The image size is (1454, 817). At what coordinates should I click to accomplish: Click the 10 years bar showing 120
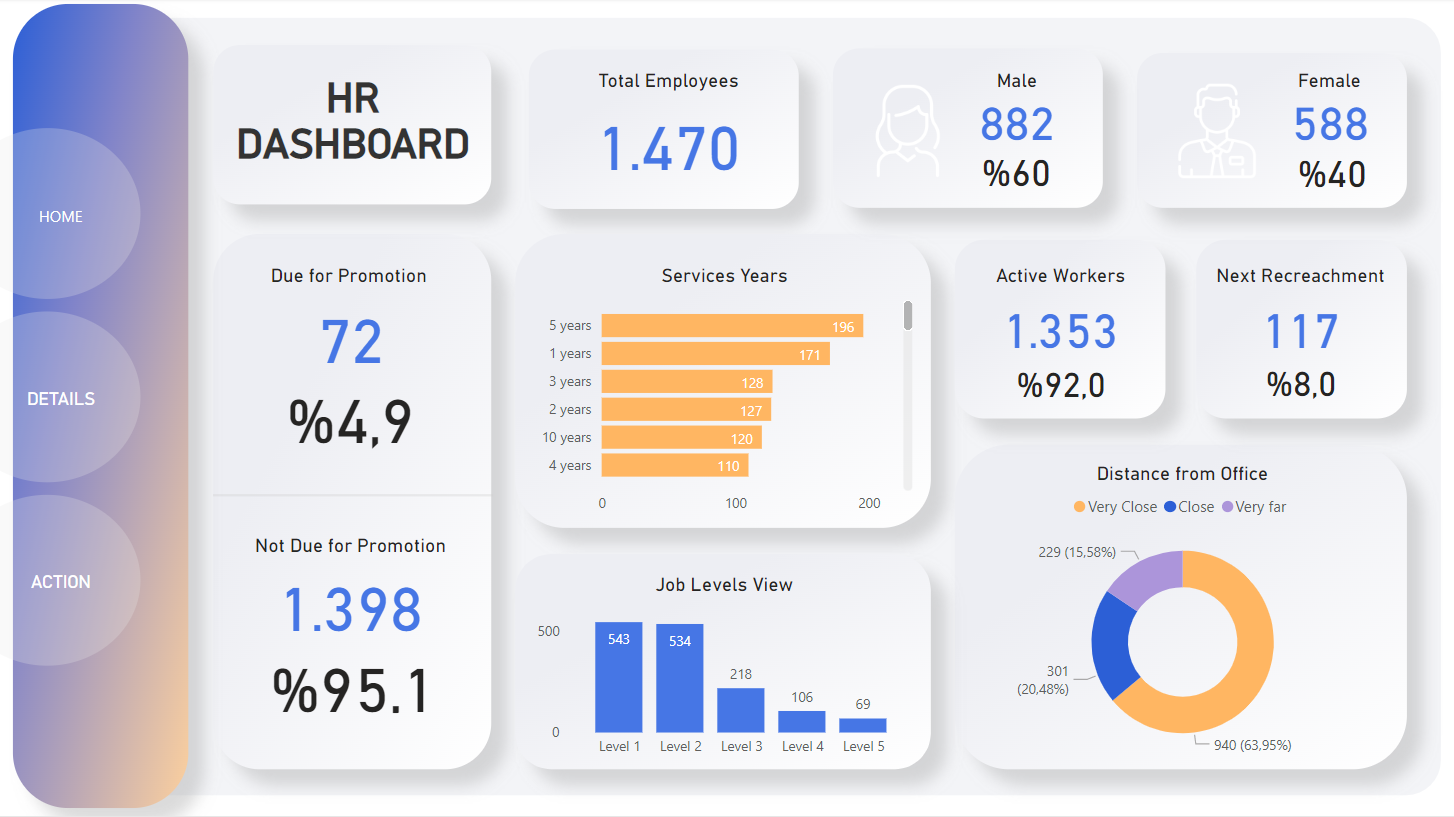[680, 438]
